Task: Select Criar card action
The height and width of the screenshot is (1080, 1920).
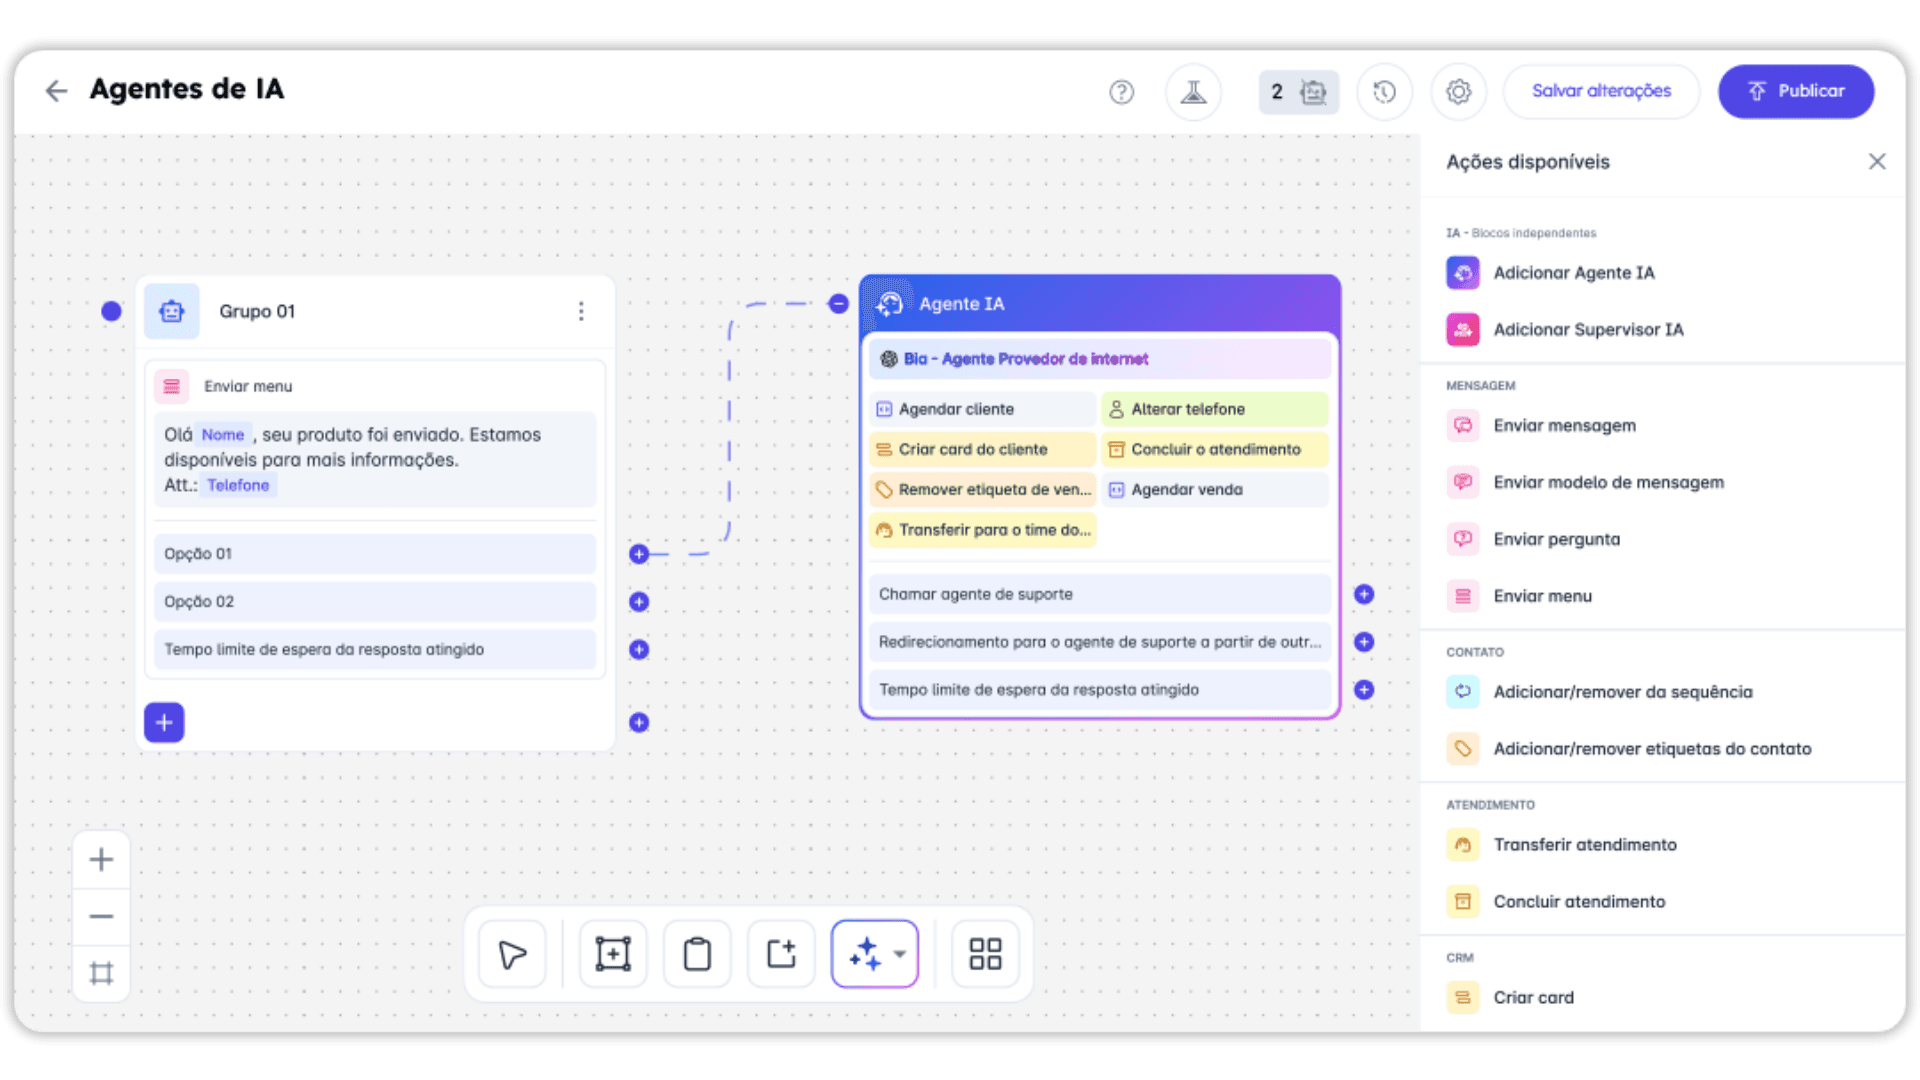Action: click(1510, 998)
